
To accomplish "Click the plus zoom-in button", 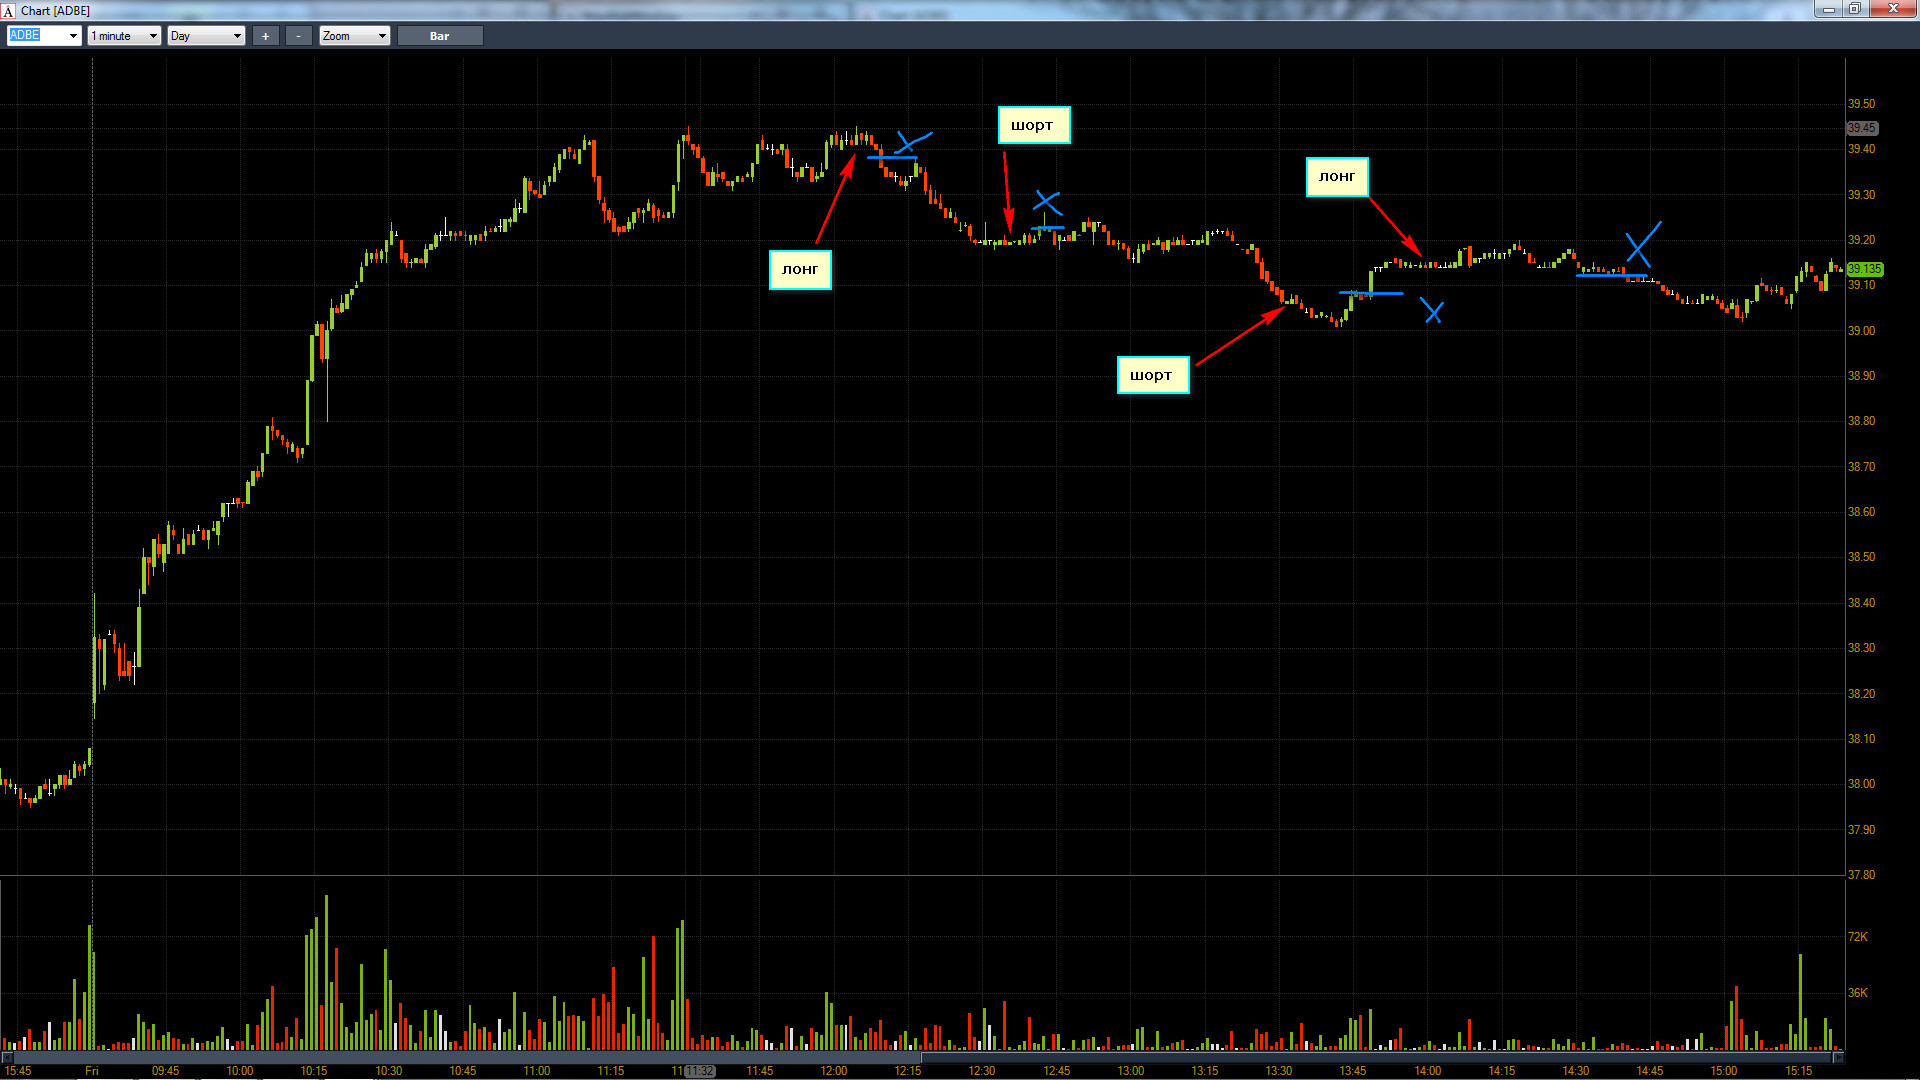I will [x=265, y=36].
